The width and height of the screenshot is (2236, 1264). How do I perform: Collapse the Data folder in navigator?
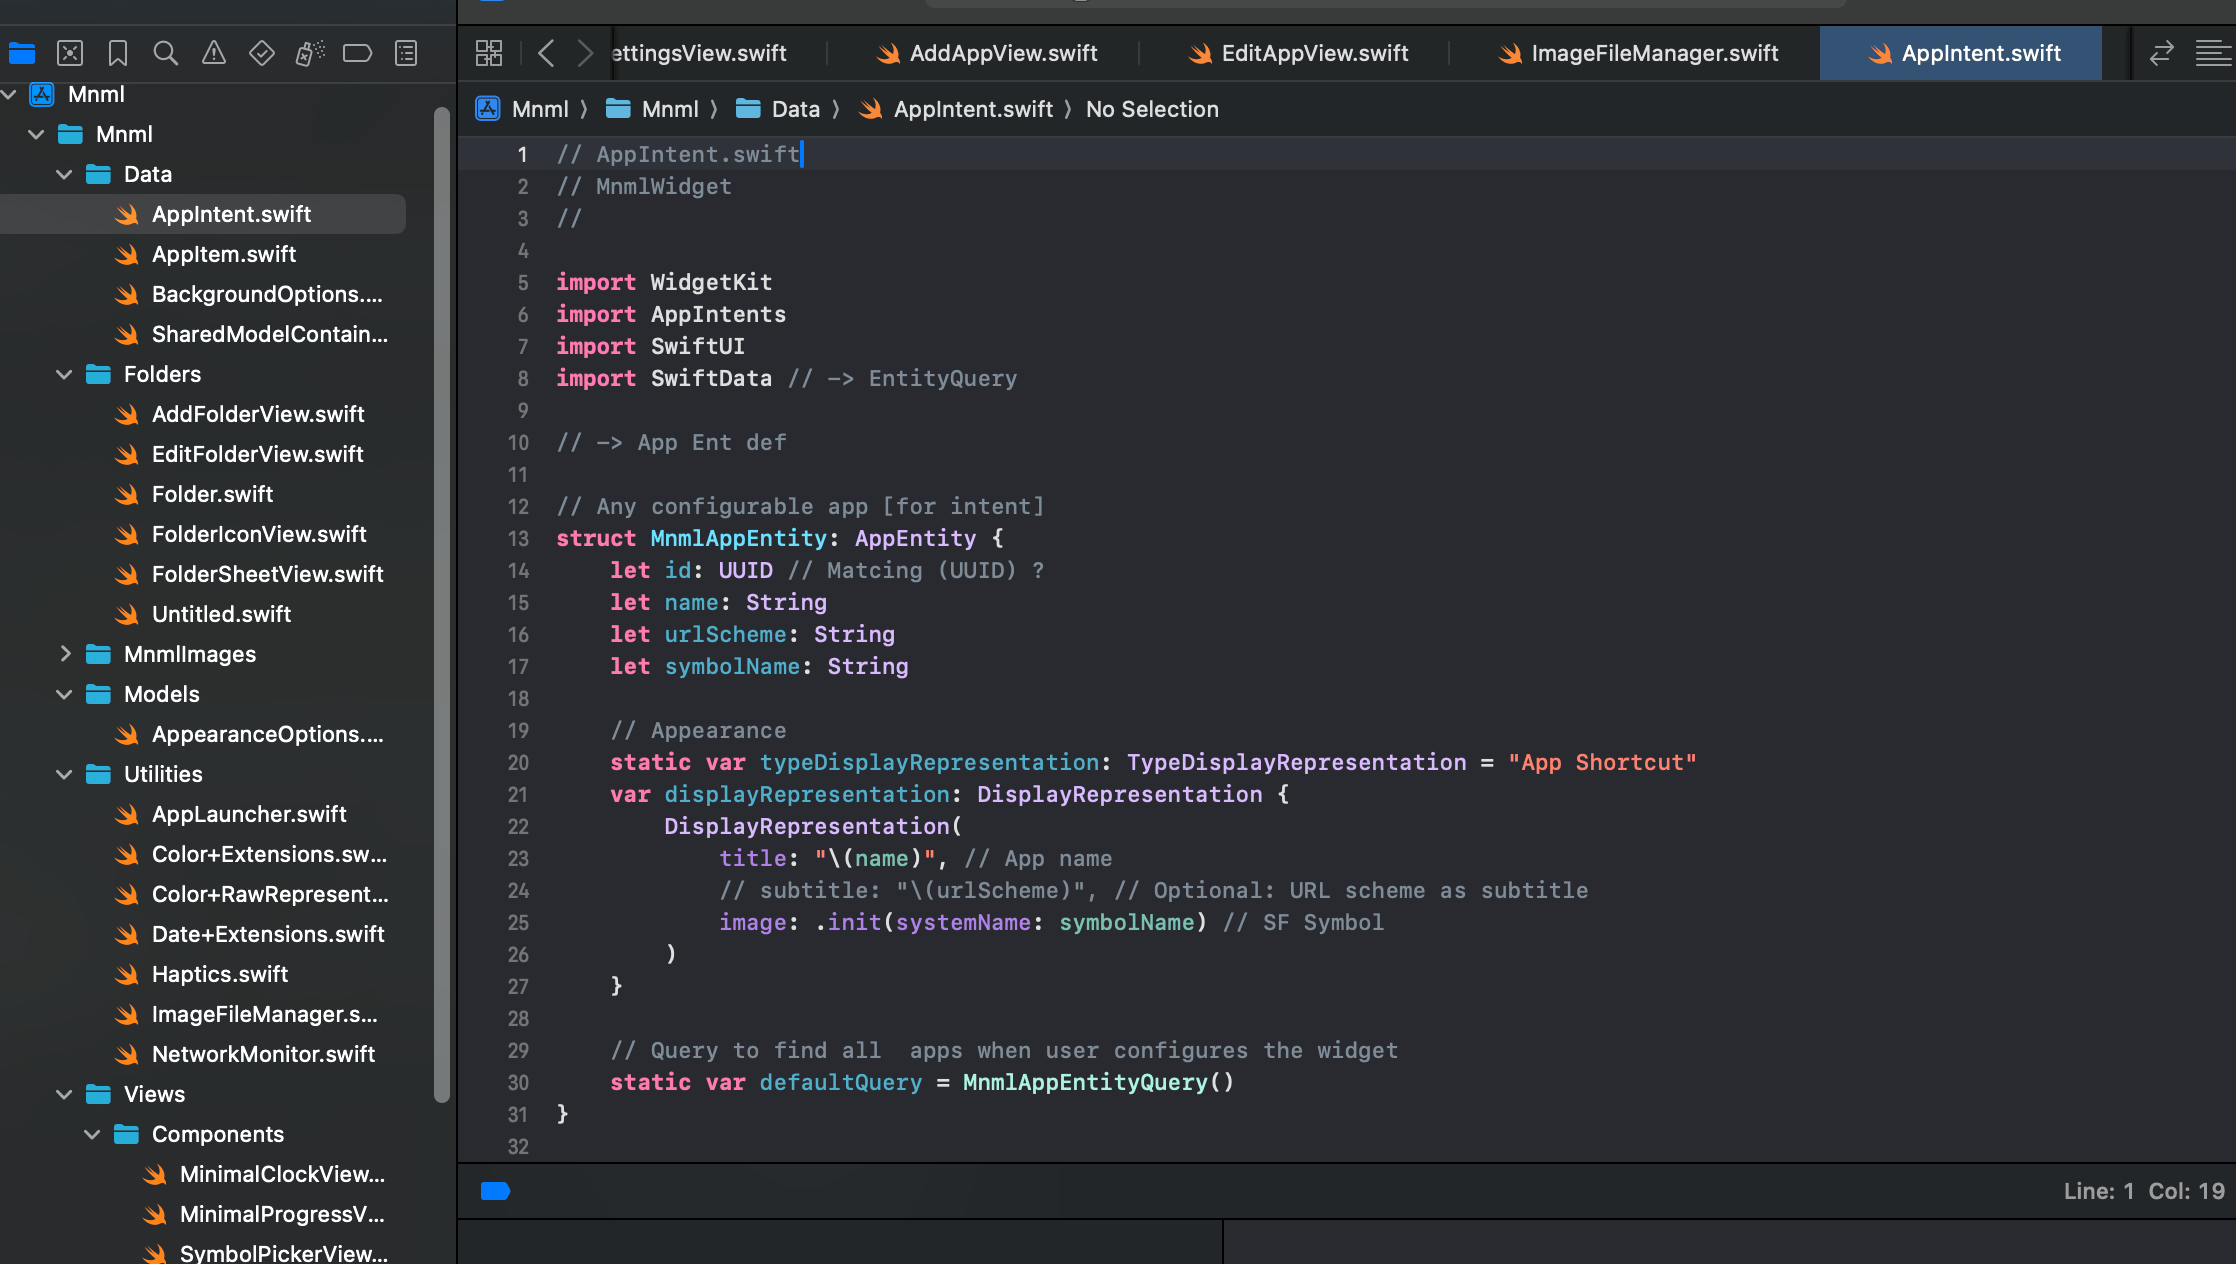64,173
